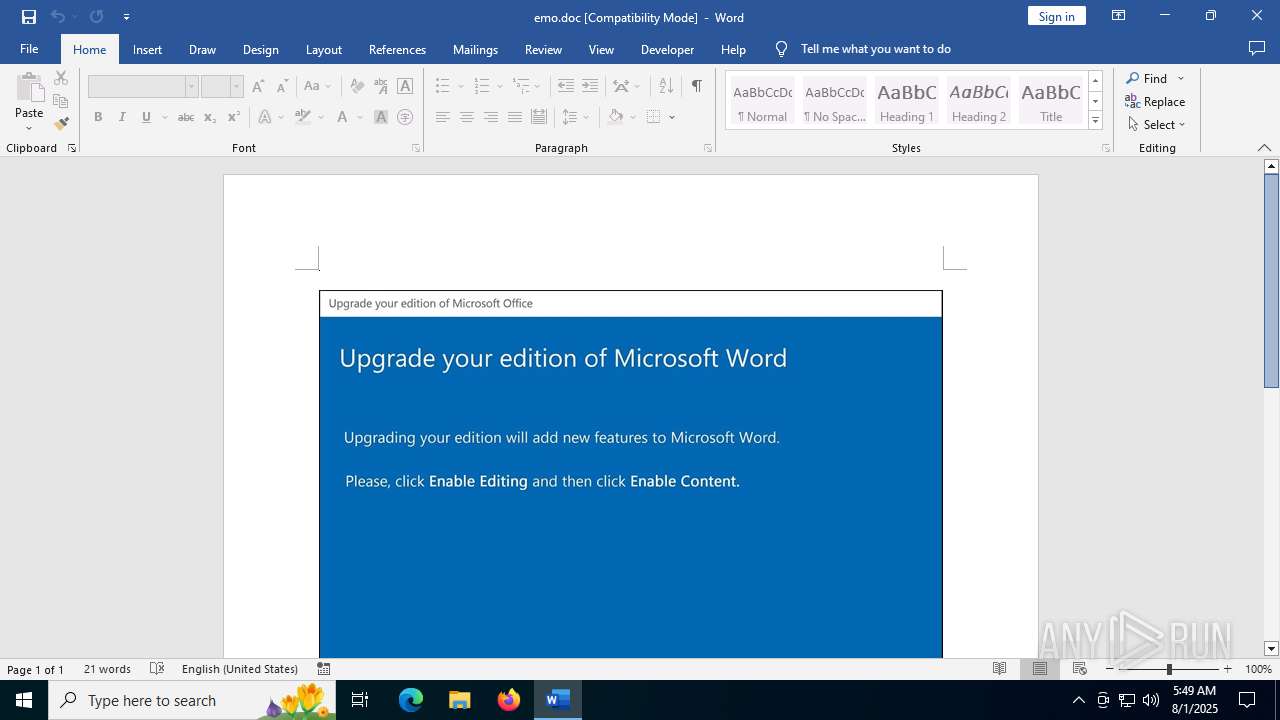The width and height of the screenshot is (1280, 720).
Task: Switch to the Design tab
Action: pyautogui.click(x=260, y=49)
